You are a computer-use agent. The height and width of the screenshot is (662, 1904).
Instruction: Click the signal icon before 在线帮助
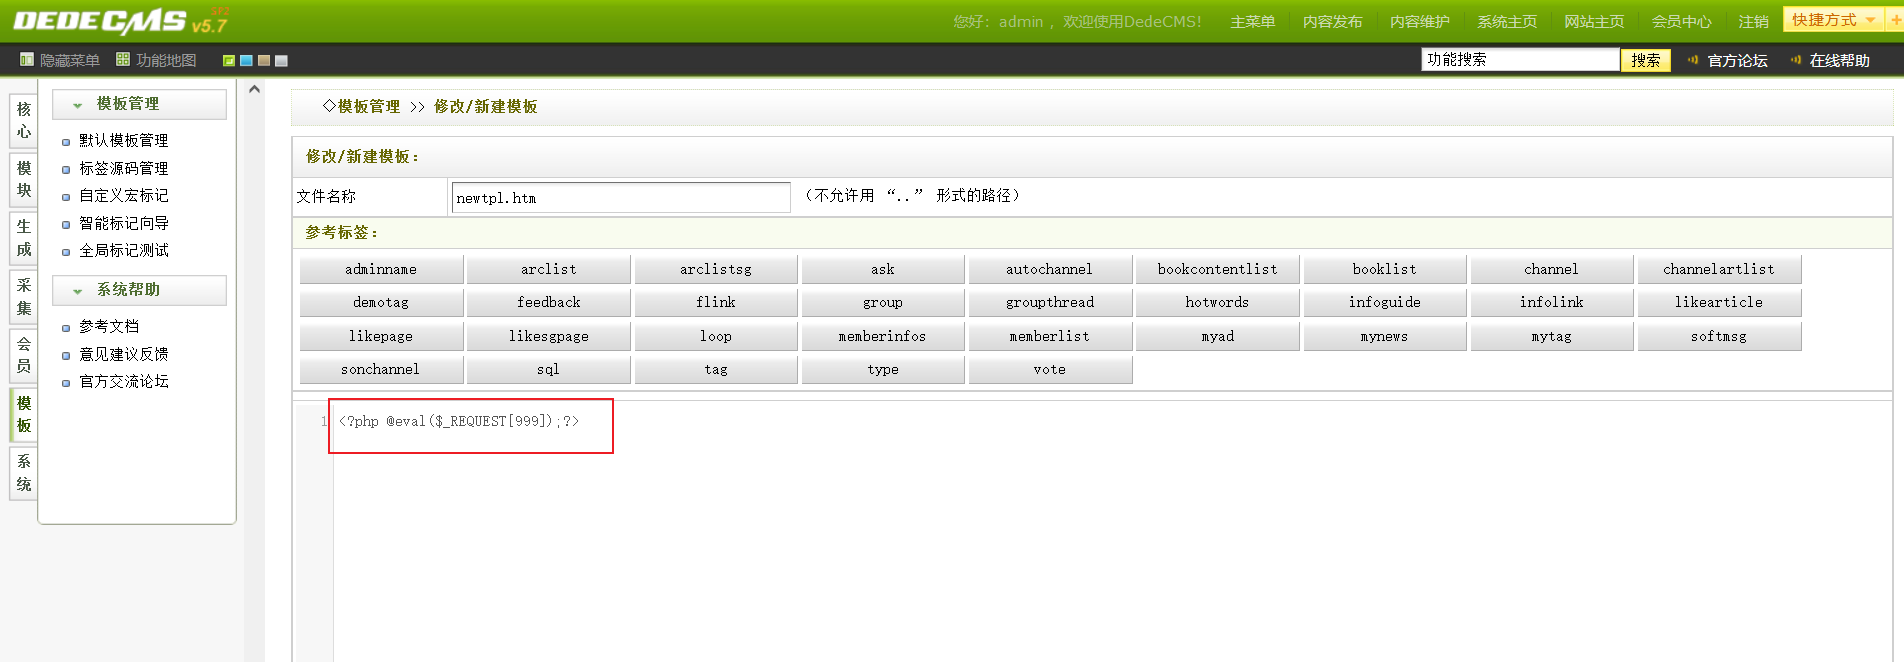click(x=1796, y=60)
